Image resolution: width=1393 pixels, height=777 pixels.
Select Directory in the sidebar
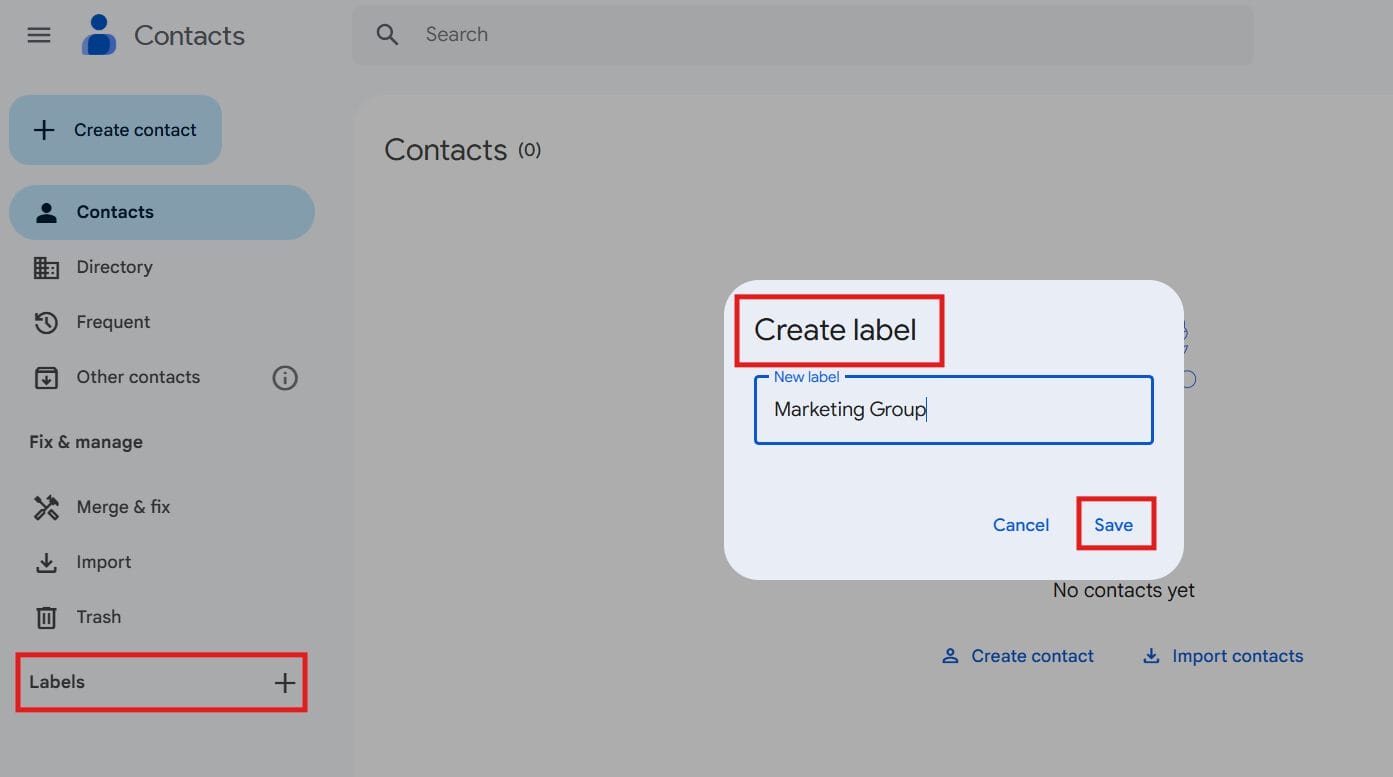114,268
